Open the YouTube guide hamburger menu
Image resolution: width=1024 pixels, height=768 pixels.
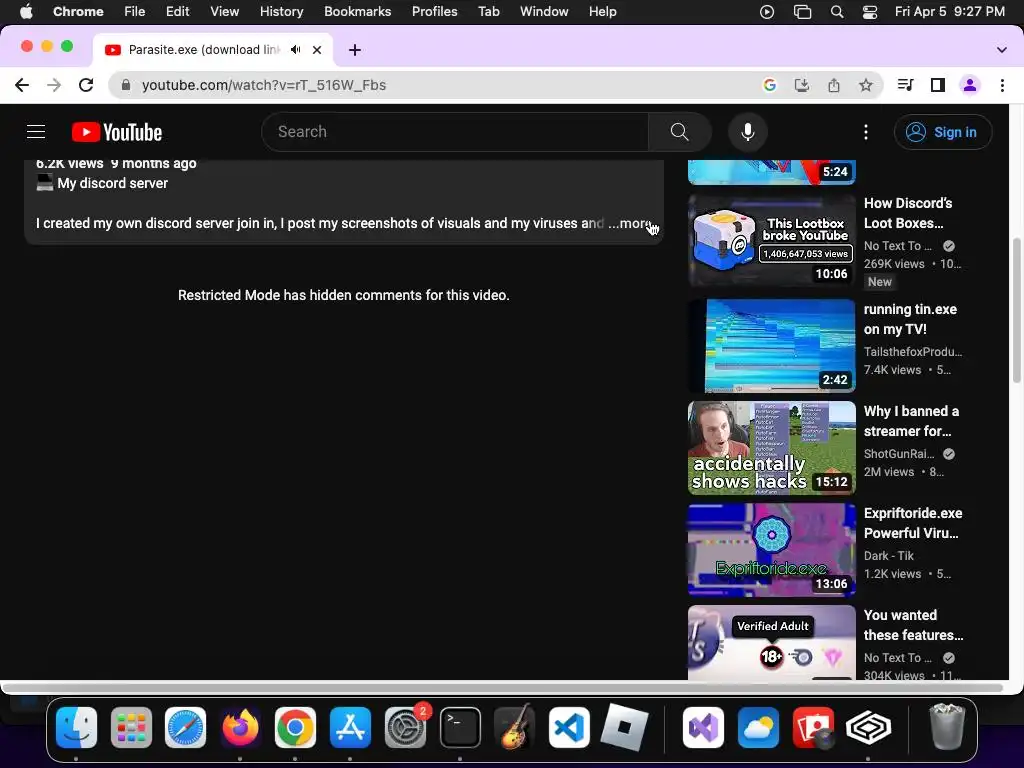(36, 132)
